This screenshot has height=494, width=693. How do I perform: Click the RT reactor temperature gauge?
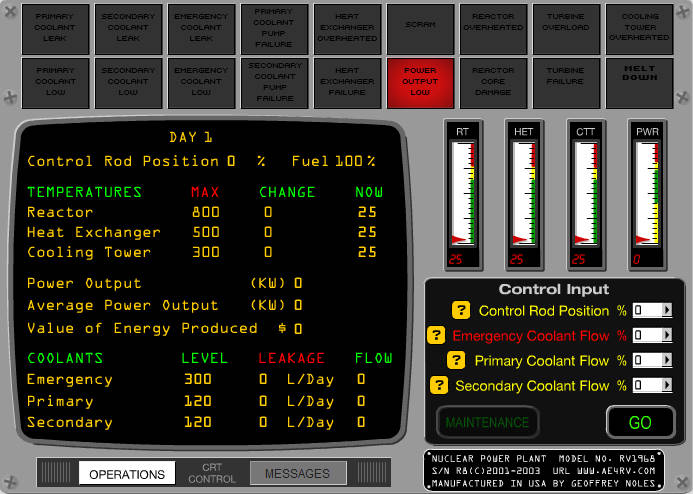pyautogui.click(x=463, y=195)
